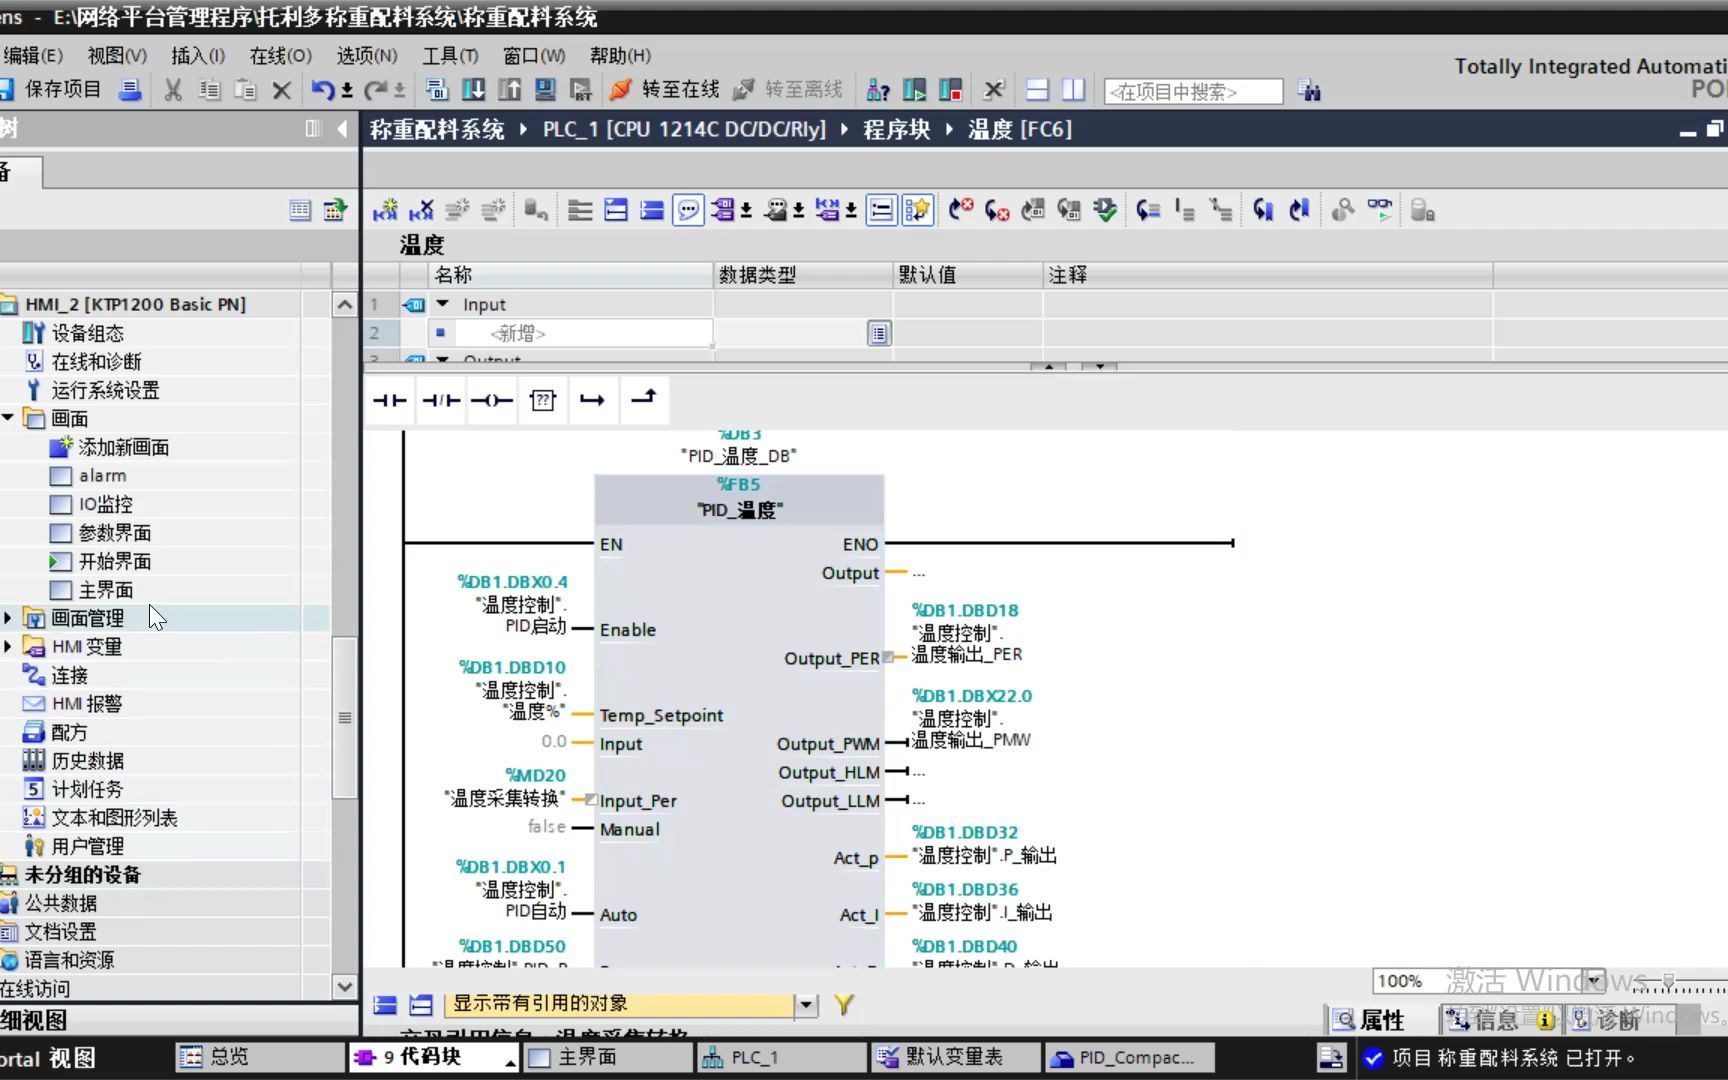
Task: Click the paste icon in main toolbar
Action: coord(245,90)
